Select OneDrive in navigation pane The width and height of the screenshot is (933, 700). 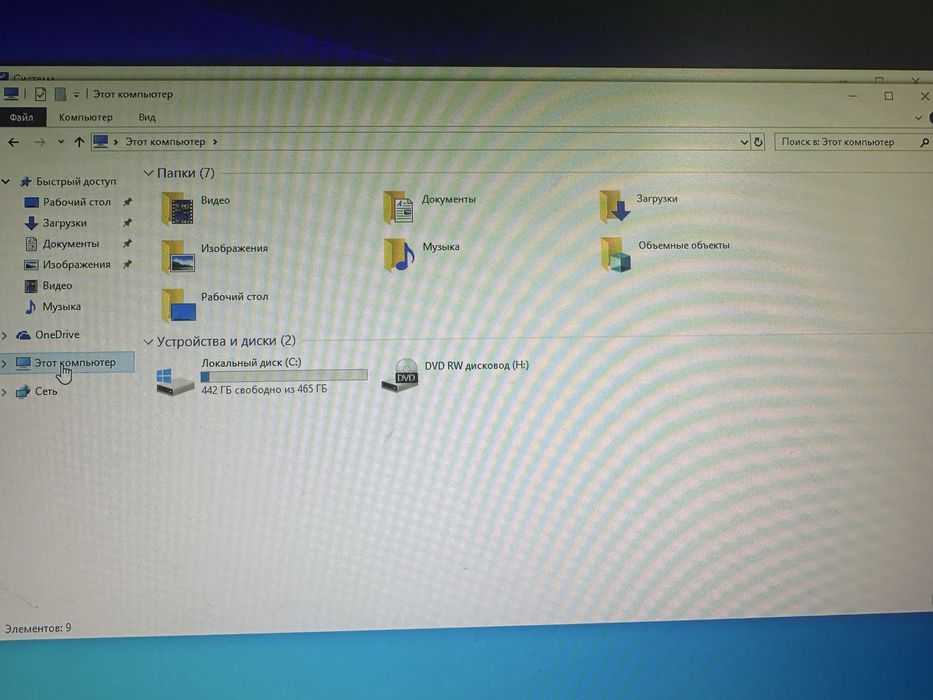(x=57, y=335)
